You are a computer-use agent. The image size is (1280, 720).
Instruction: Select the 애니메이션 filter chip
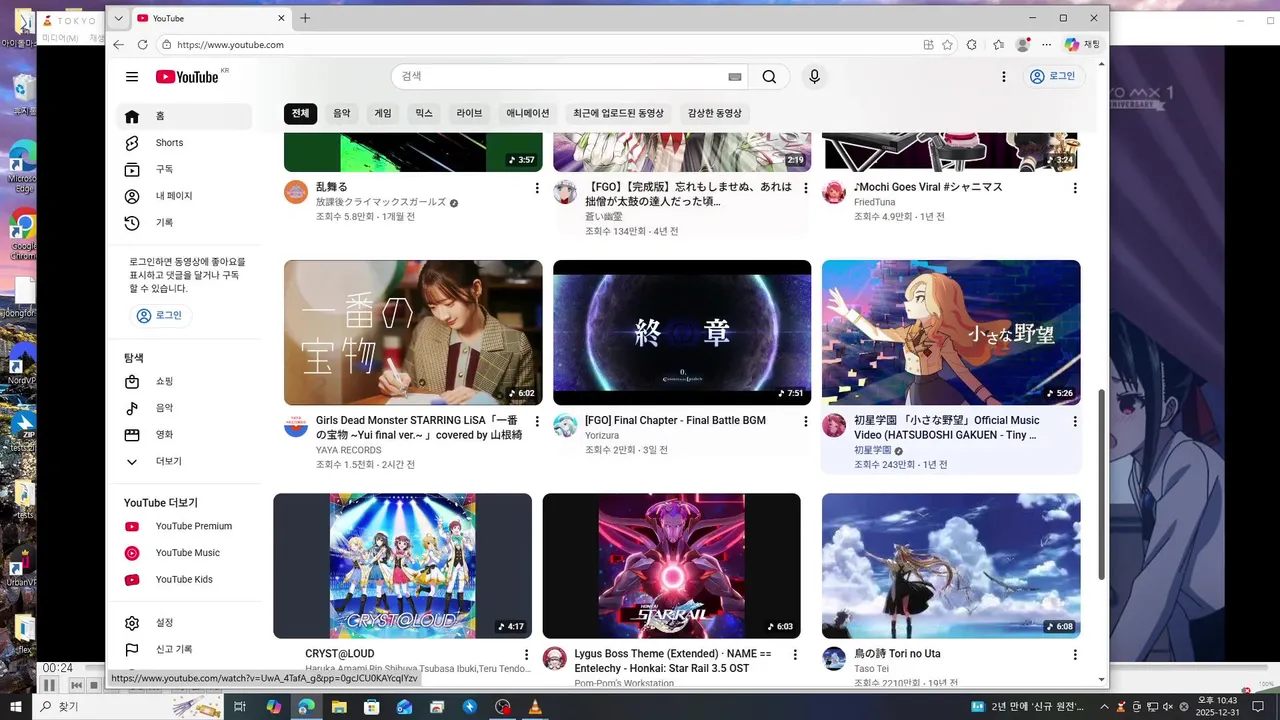pos(528,114)
